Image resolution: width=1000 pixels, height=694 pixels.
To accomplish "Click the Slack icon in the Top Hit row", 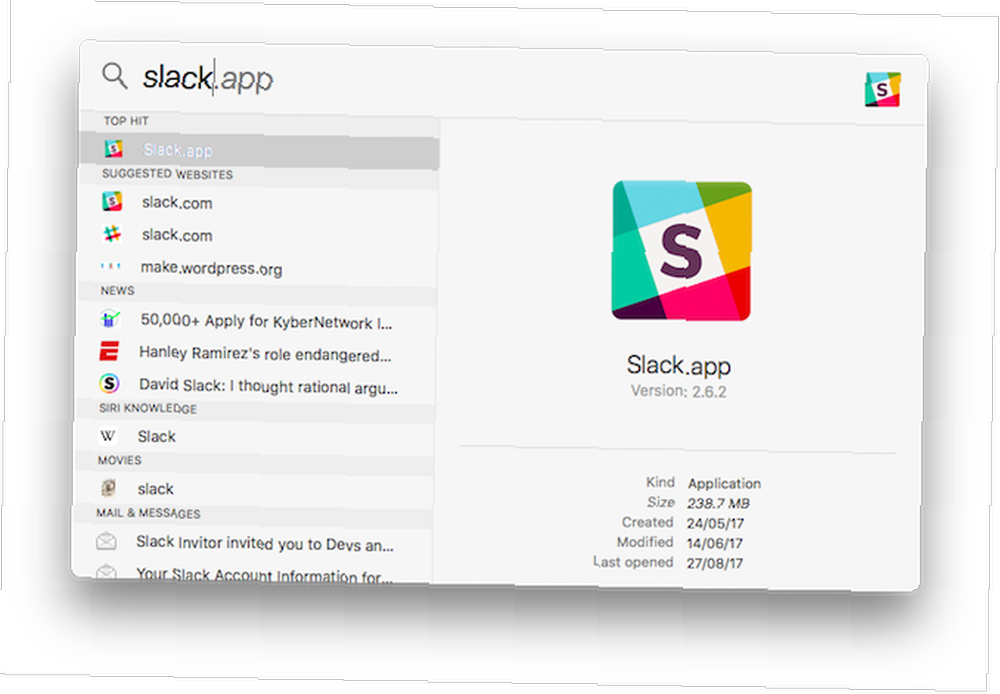I will (x=114, y=149).
